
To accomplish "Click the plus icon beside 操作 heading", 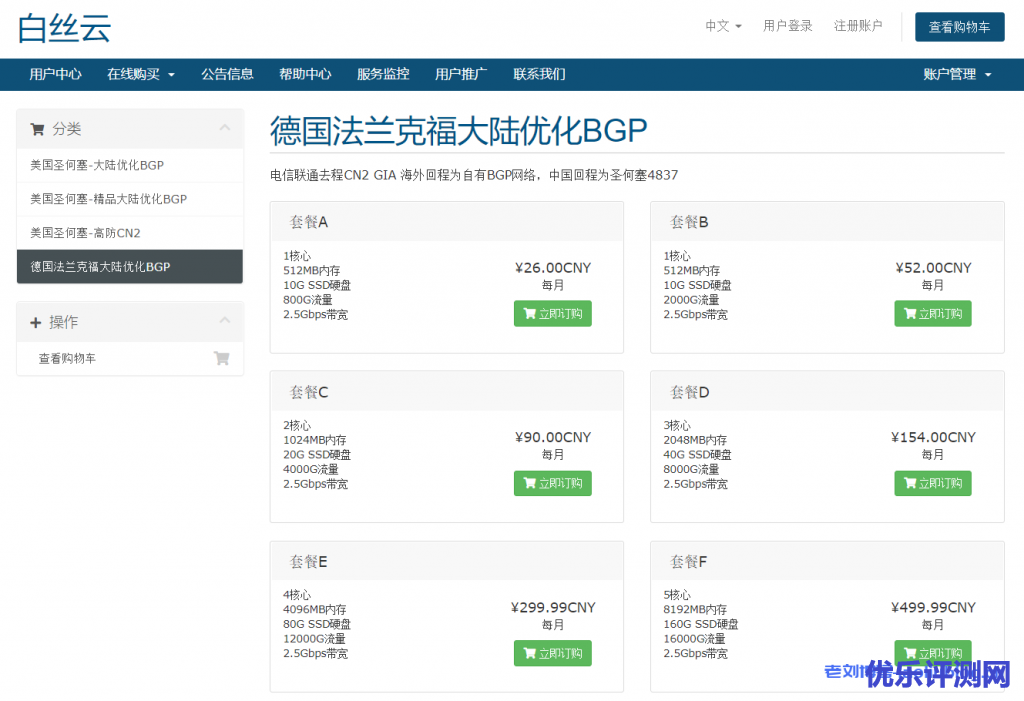I will click(x=36, y=322).
